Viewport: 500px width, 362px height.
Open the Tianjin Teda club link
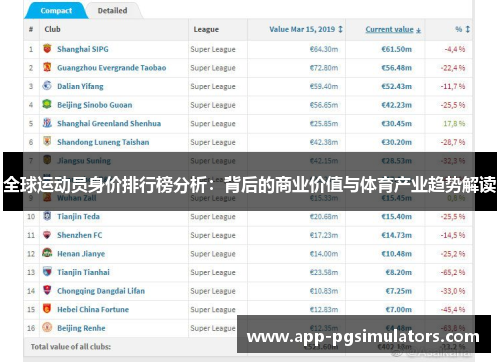(x=78, y=217)
